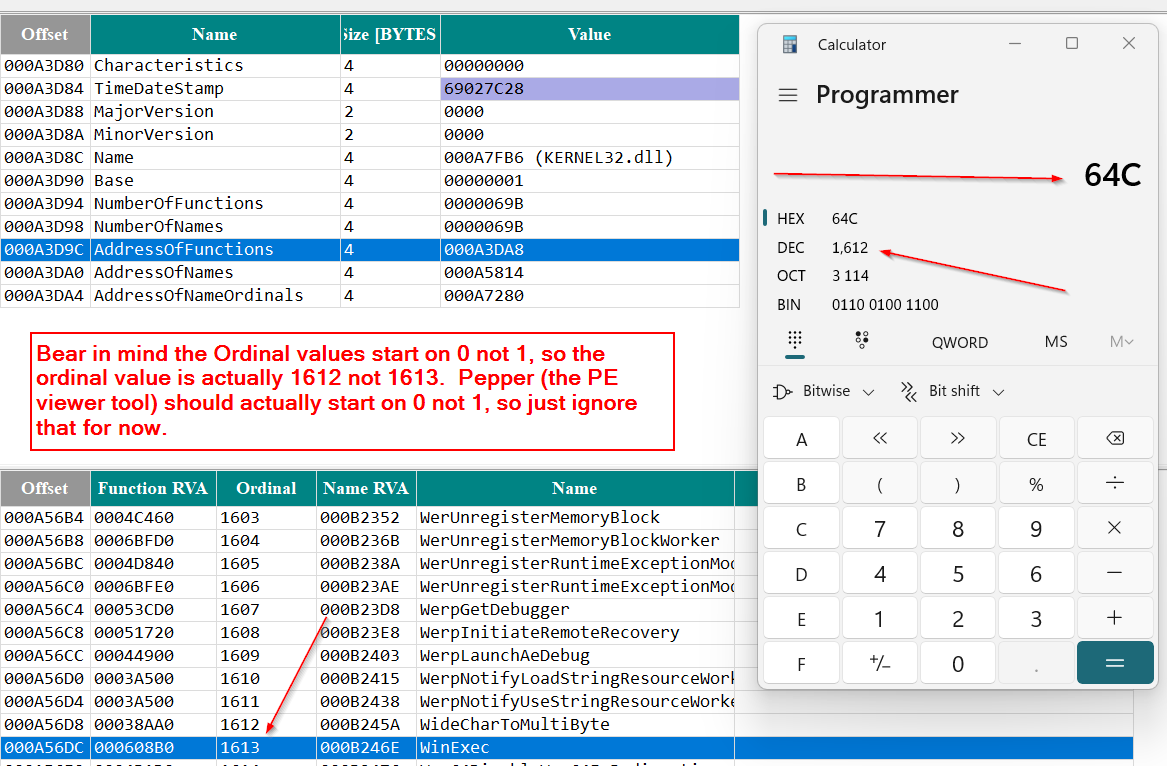Viewport: 1167px width, 766px height.
Task: Click the divide operator key
Action: 1114,484
